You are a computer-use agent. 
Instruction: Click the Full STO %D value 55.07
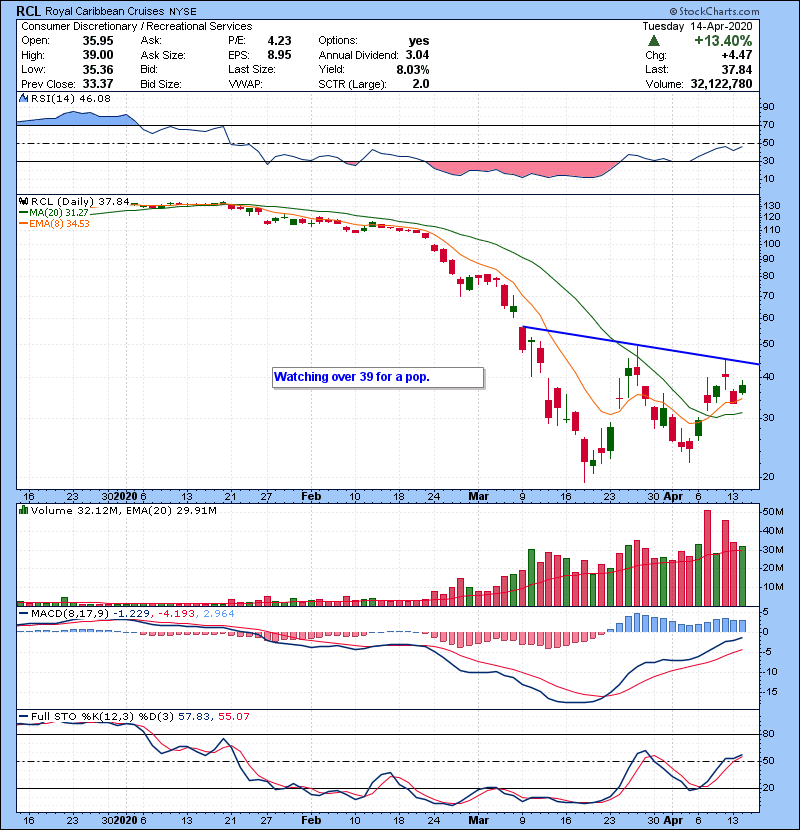coord(233,717)
